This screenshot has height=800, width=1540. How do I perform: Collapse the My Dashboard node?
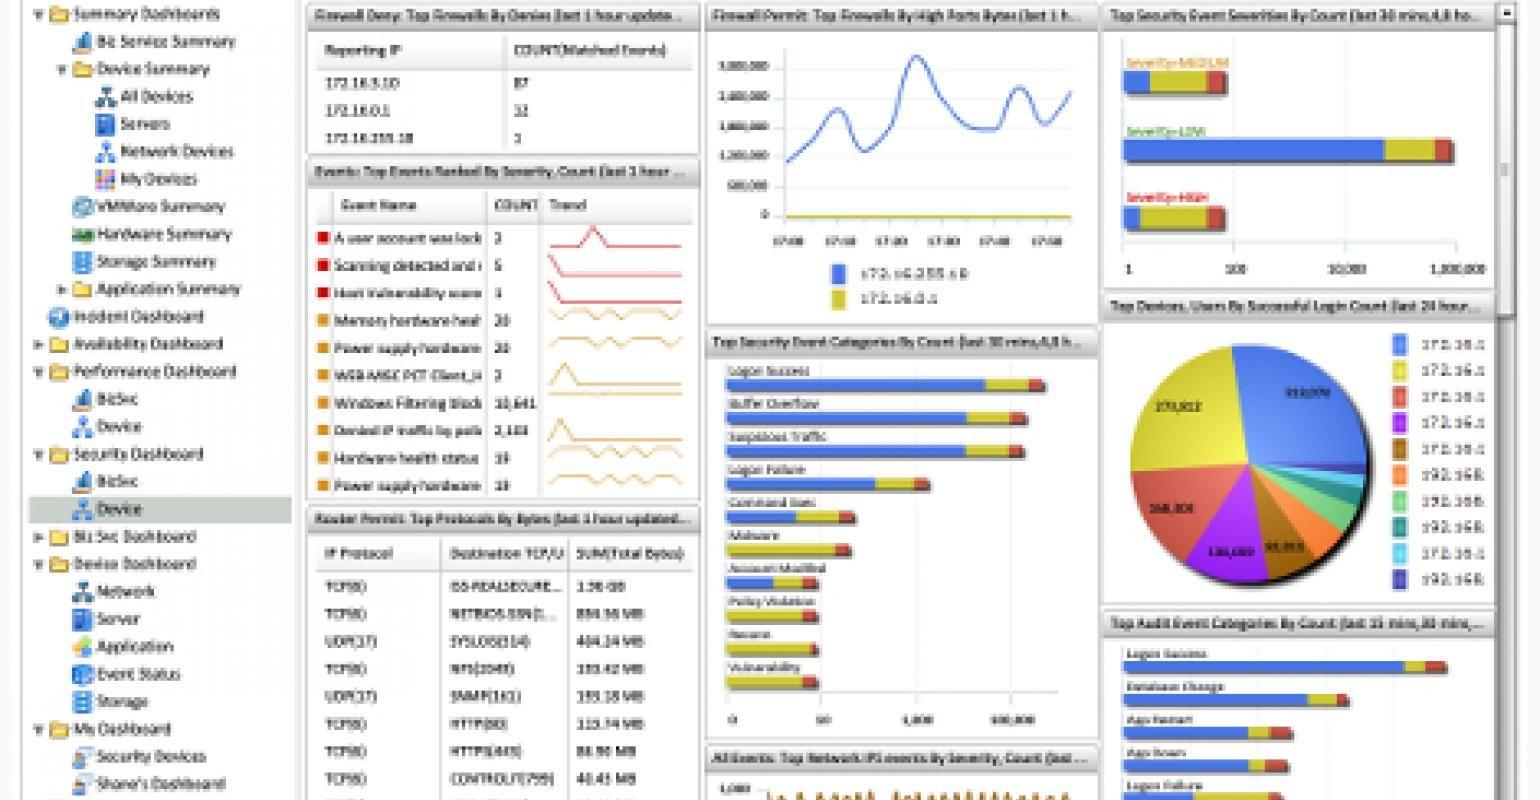pyautogui.click(x=39, y=730)
